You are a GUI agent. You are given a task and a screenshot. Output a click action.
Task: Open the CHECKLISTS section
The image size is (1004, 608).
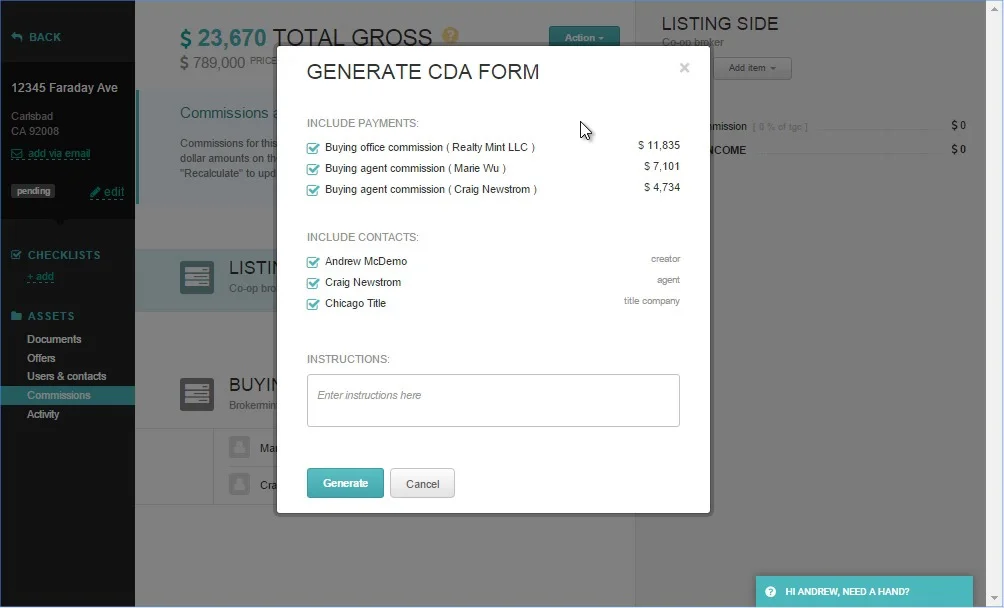tap(63, 255)
